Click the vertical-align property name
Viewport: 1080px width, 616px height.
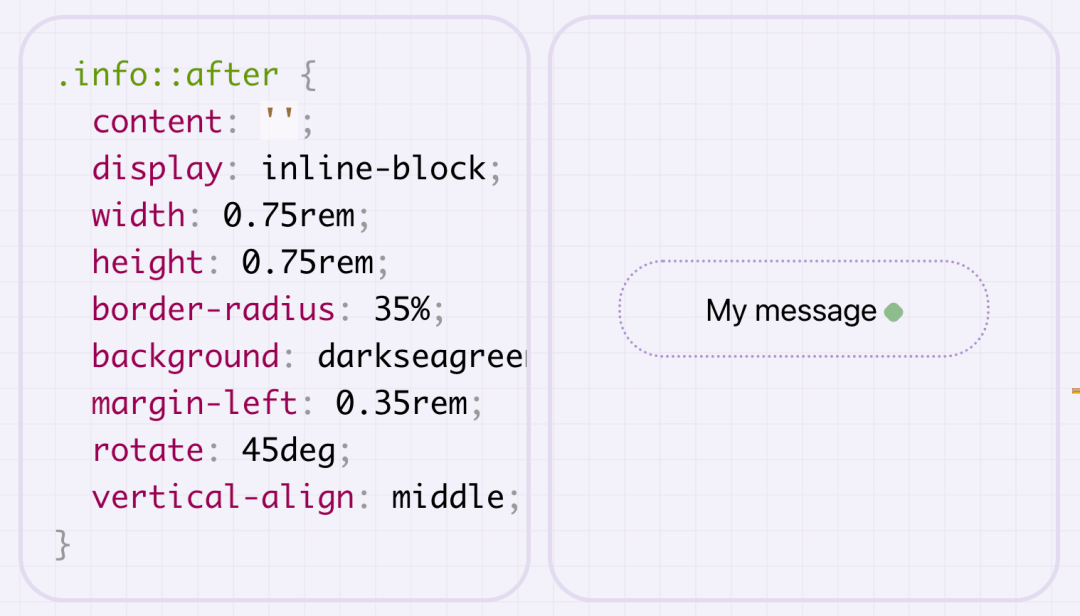click(223, 498)
